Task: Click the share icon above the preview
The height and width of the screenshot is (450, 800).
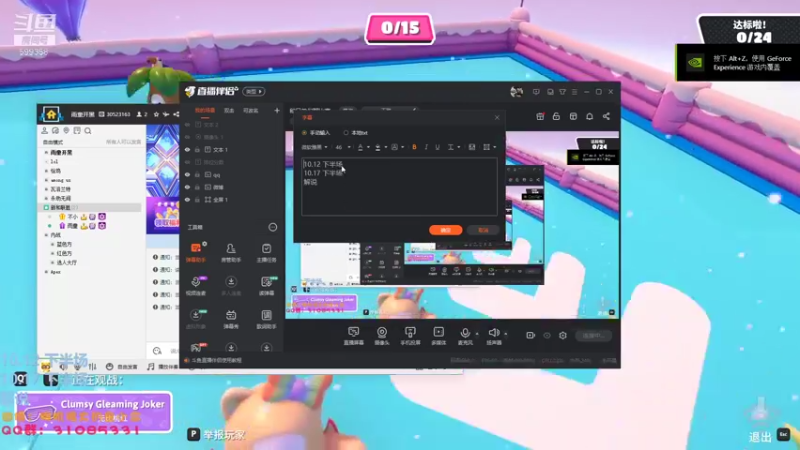Action: pos(606,116)
